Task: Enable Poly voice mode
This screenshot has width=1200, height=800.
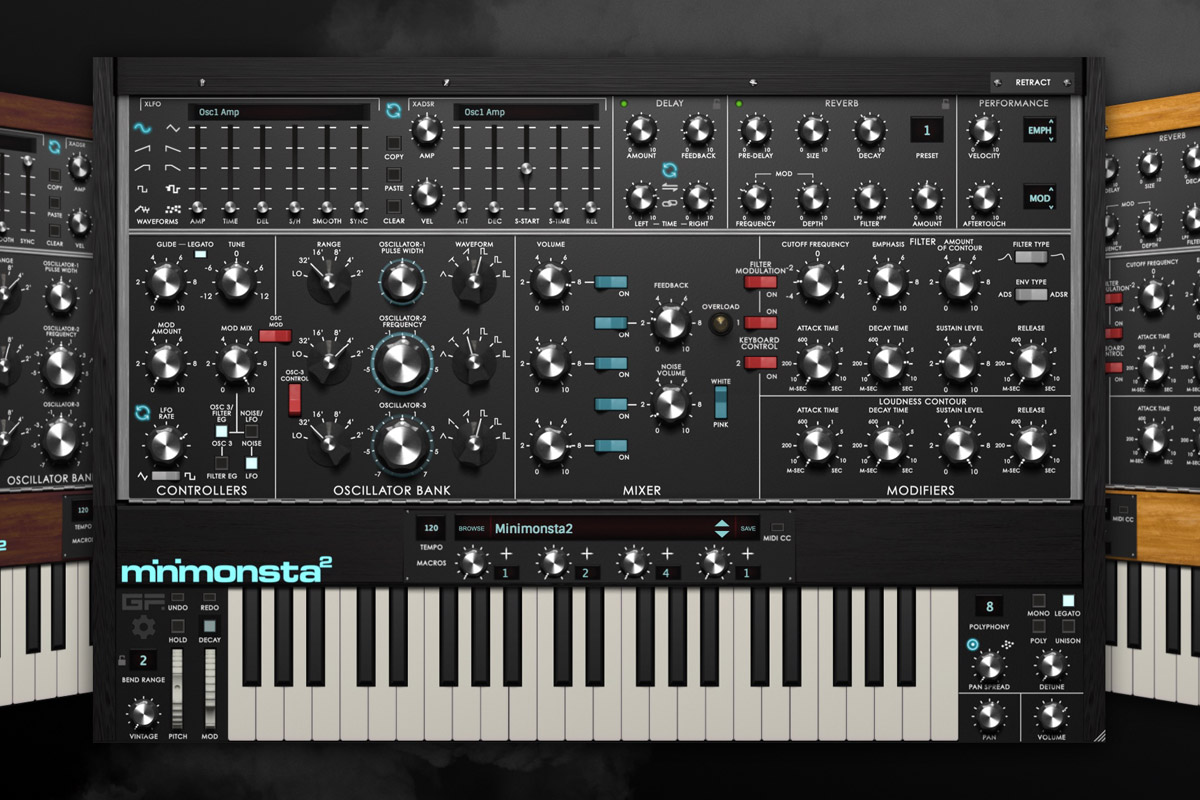Action: pyautogui.click(x=1038, y=626)
